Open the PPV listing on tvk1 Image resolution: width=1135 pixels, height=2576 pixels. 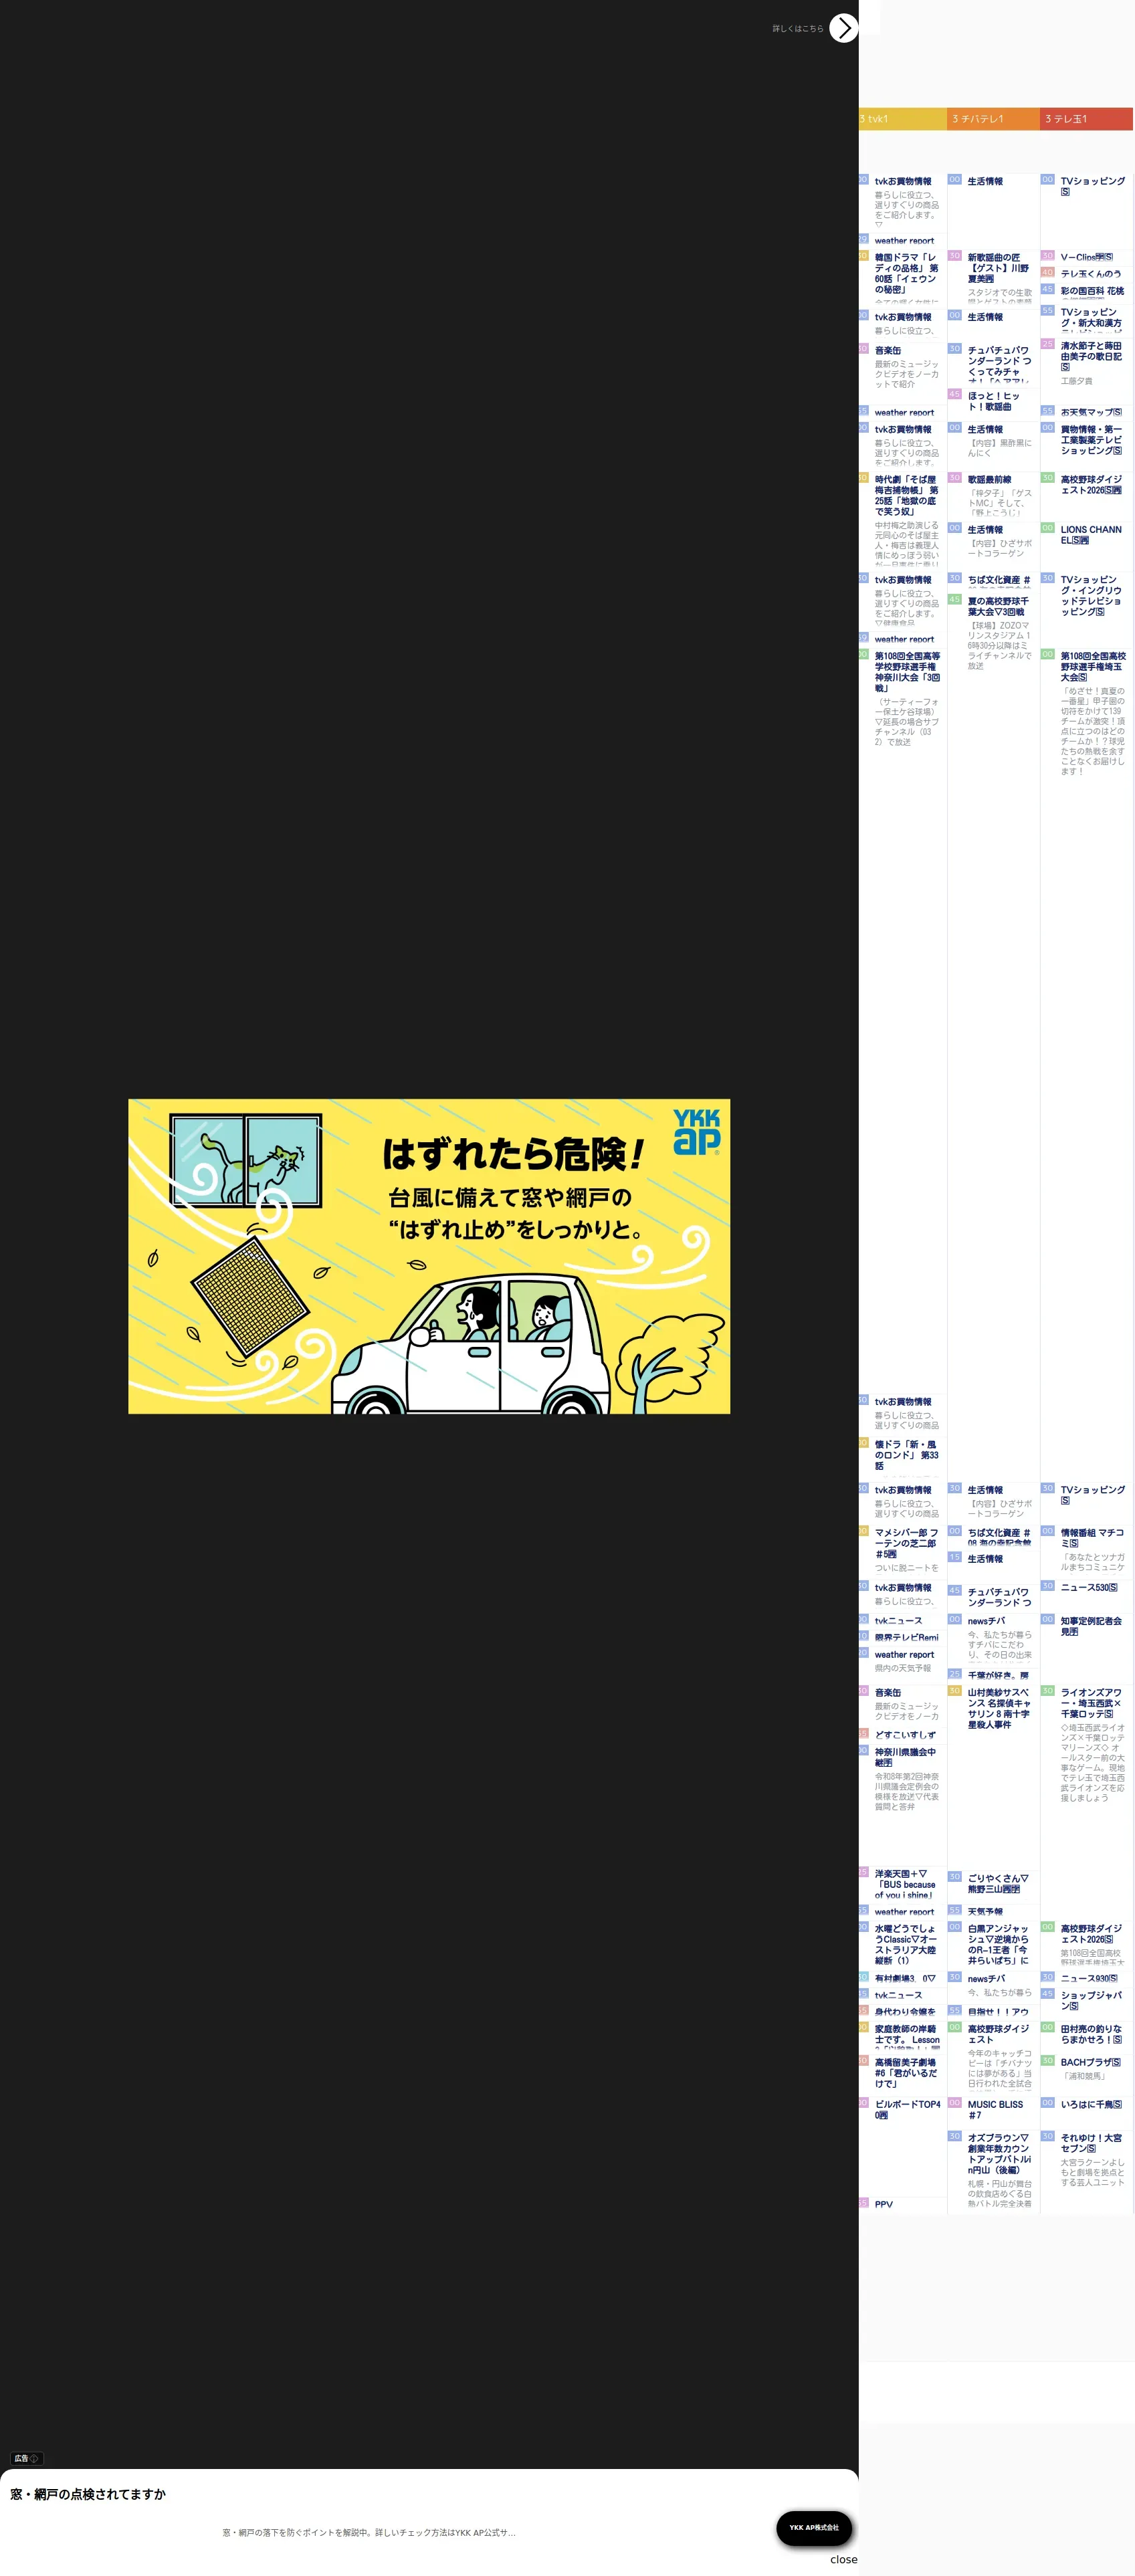884,2204
